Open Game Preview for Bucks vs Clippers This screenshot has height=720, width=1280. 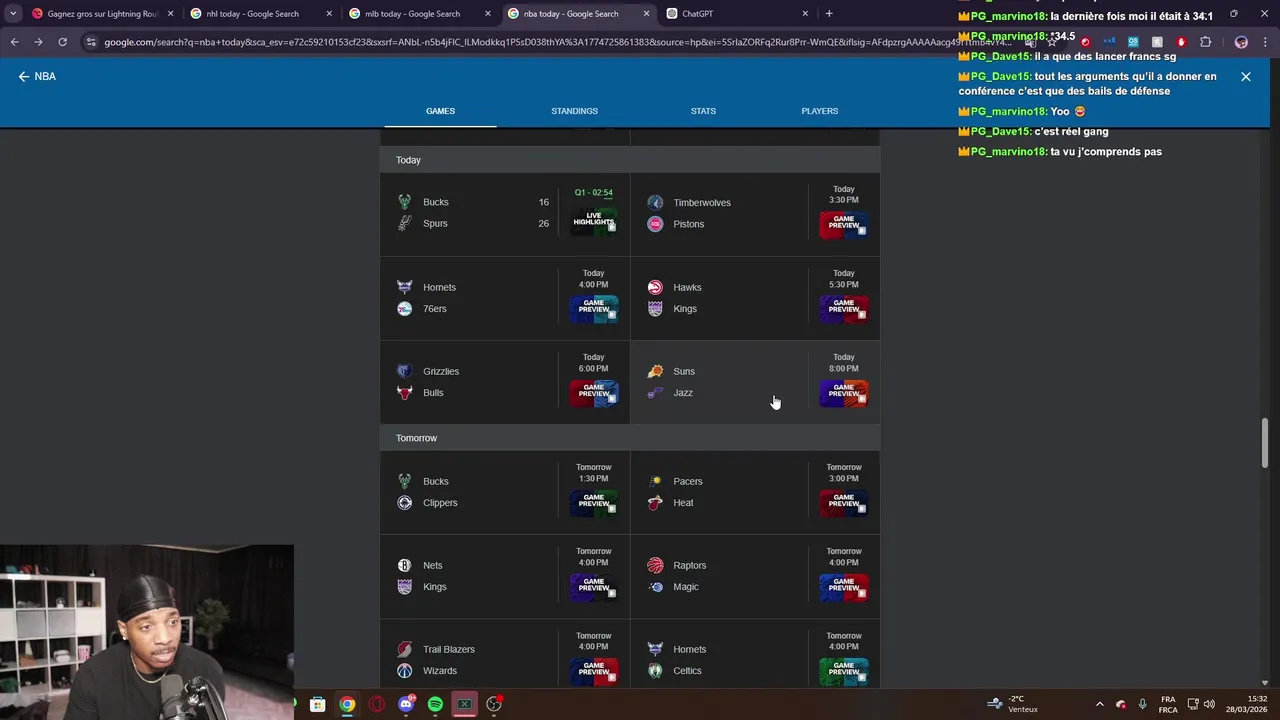pyautogui.click(x=594, y=503)
